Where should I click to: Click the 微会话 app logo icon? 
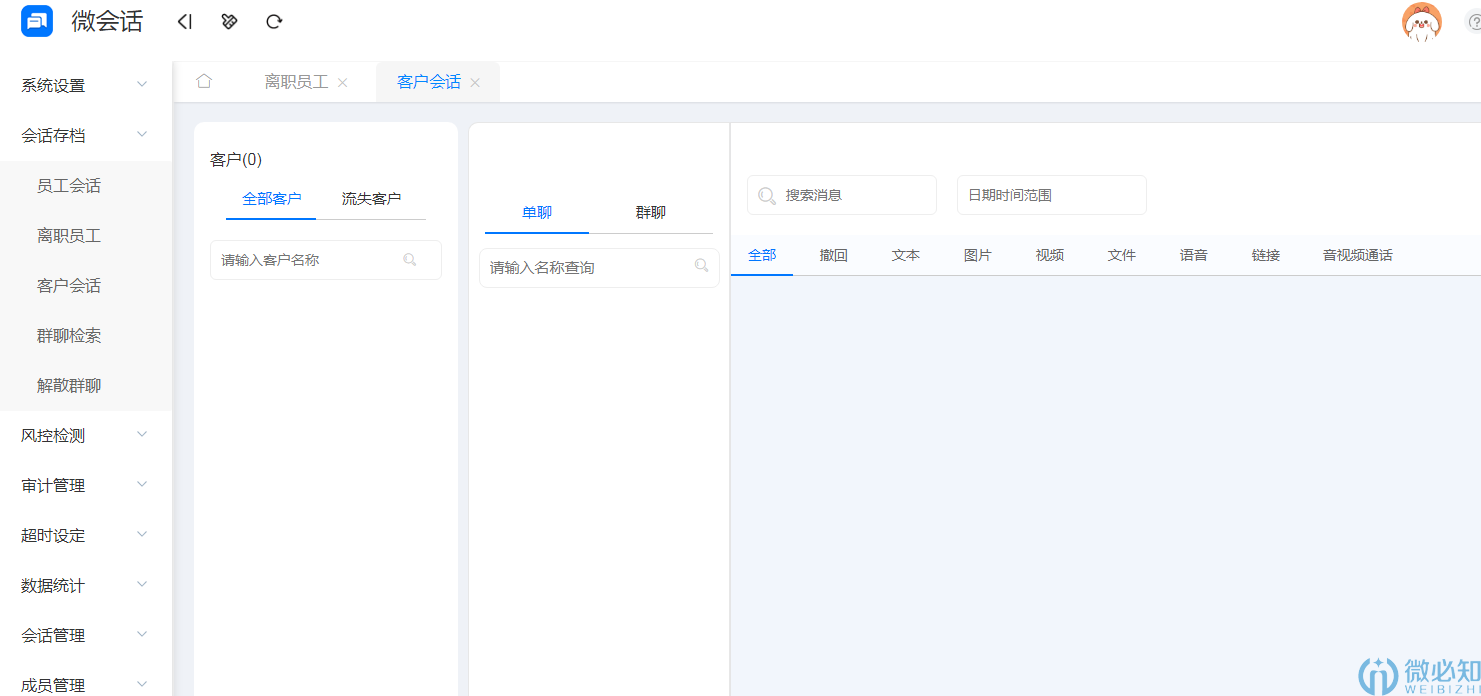(36, 20)
